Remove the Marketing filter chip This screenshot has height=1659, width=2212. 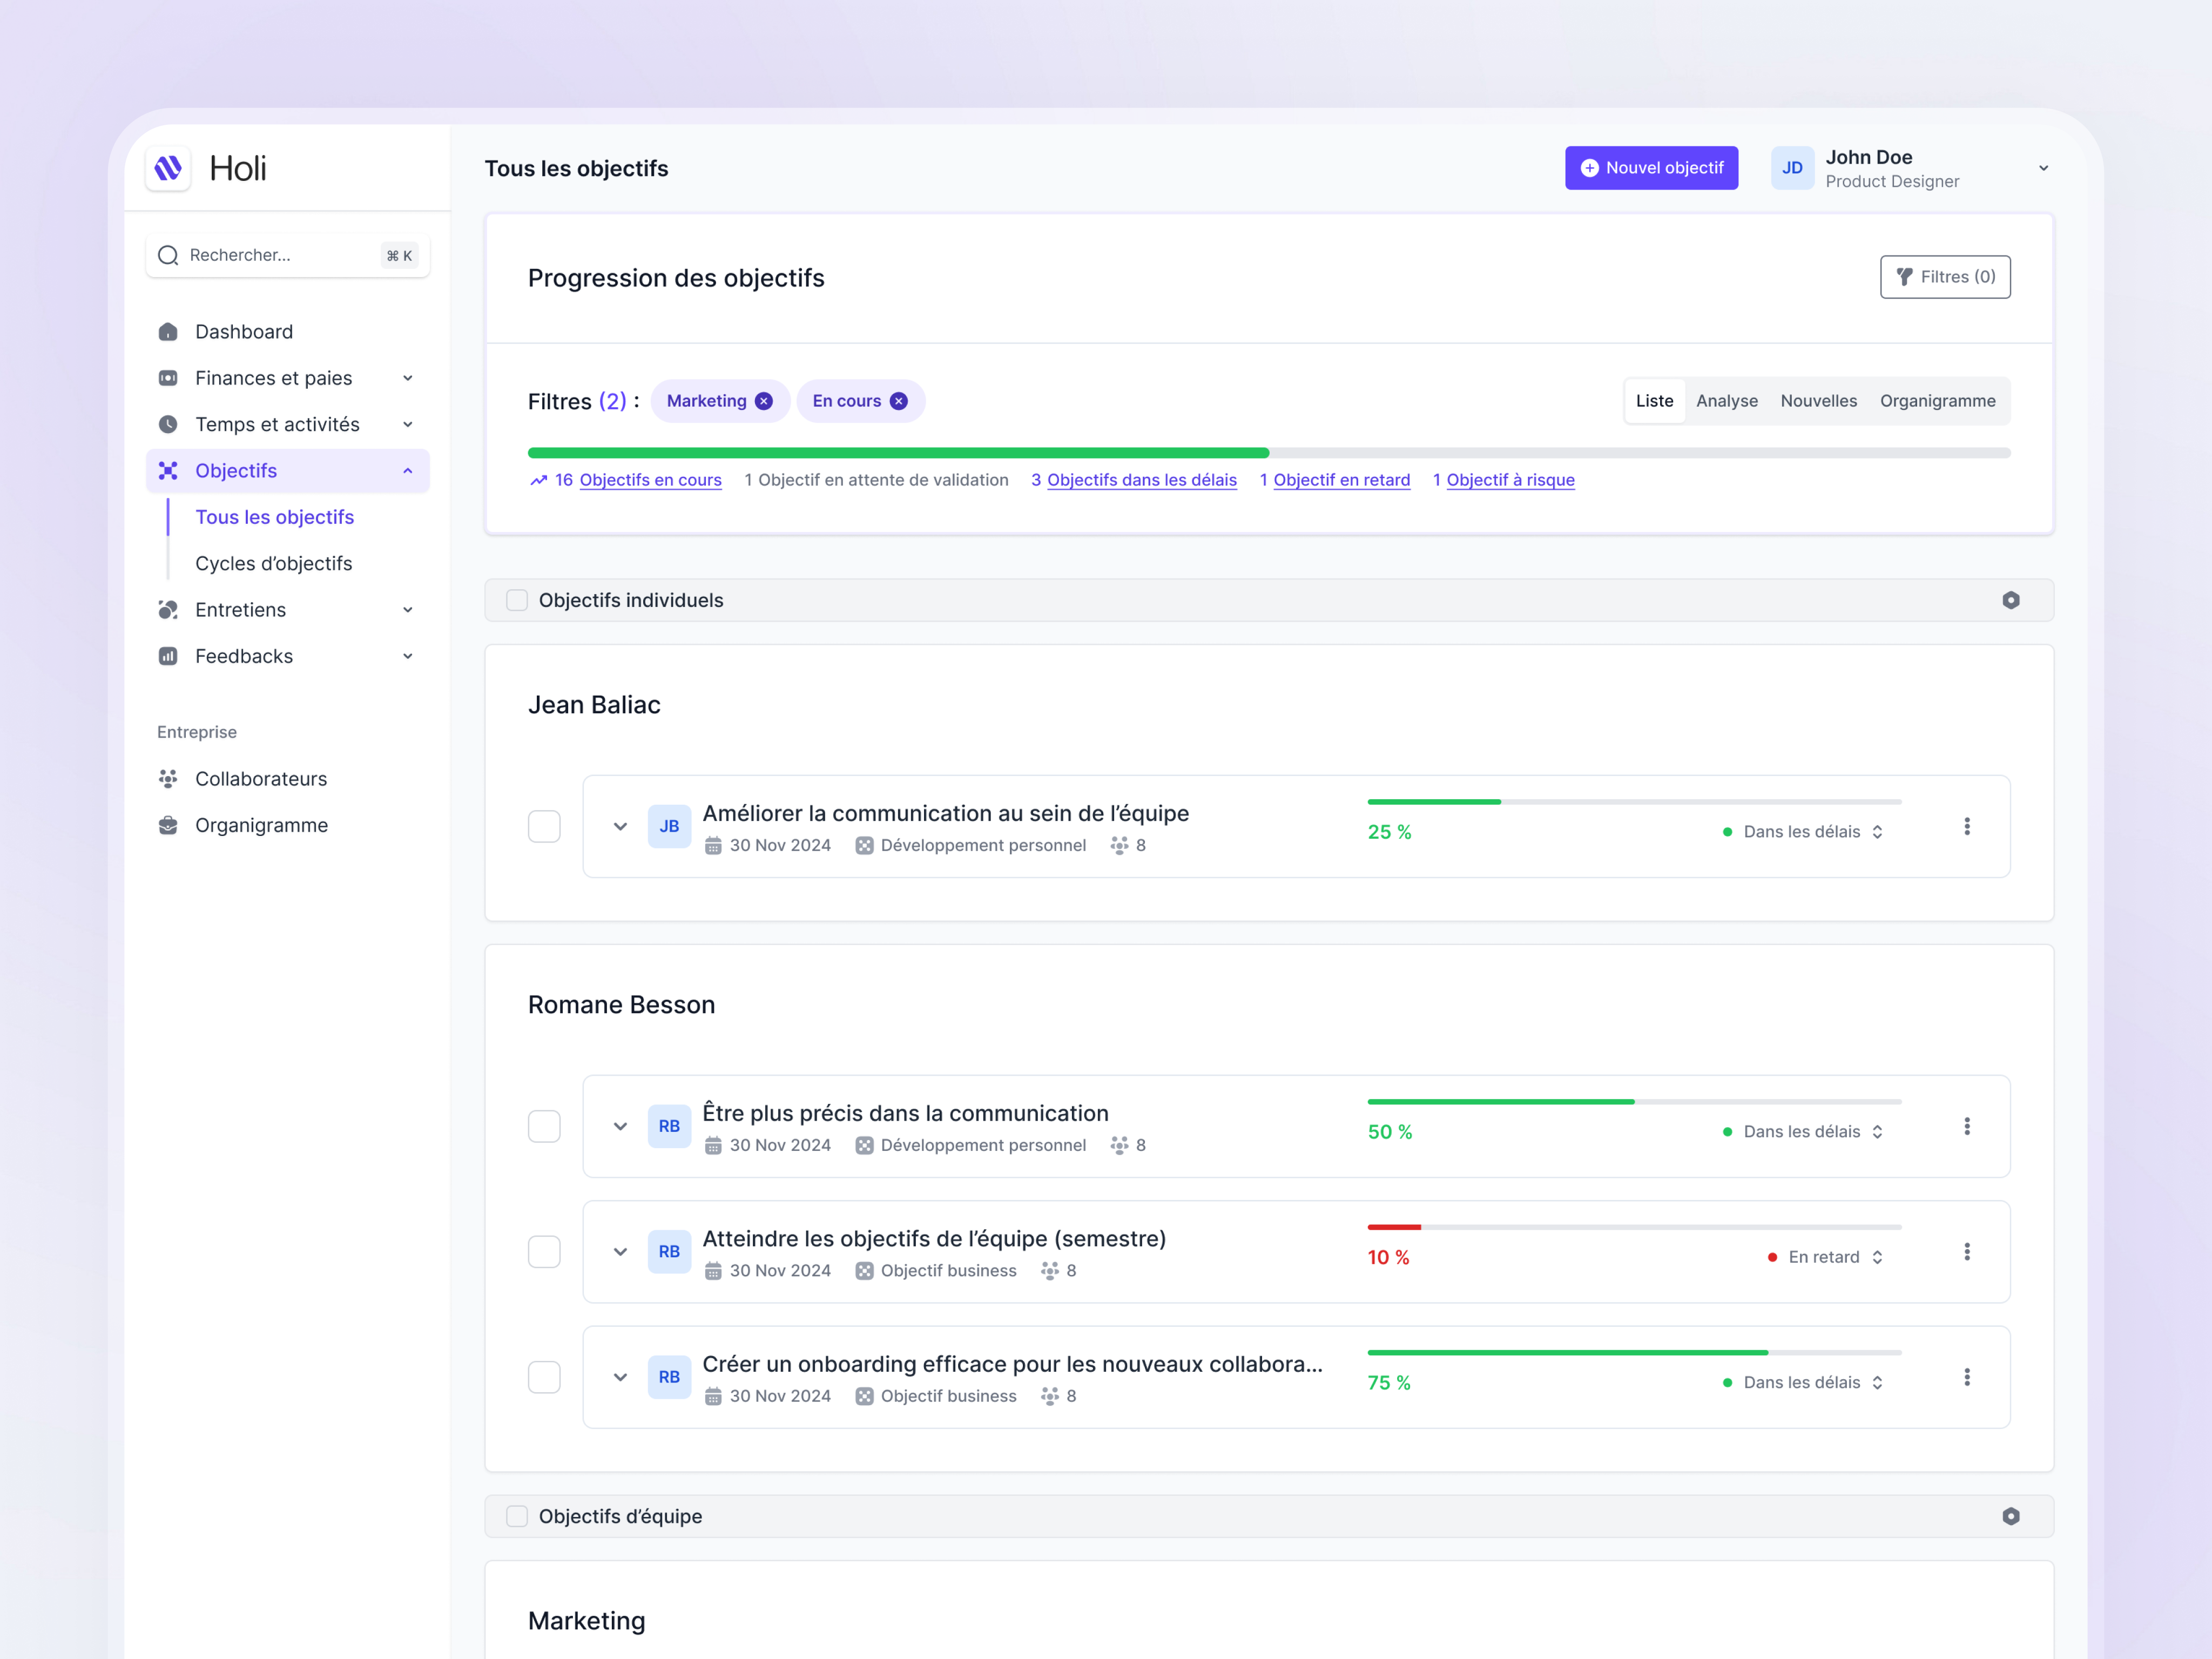click(764, 401)
